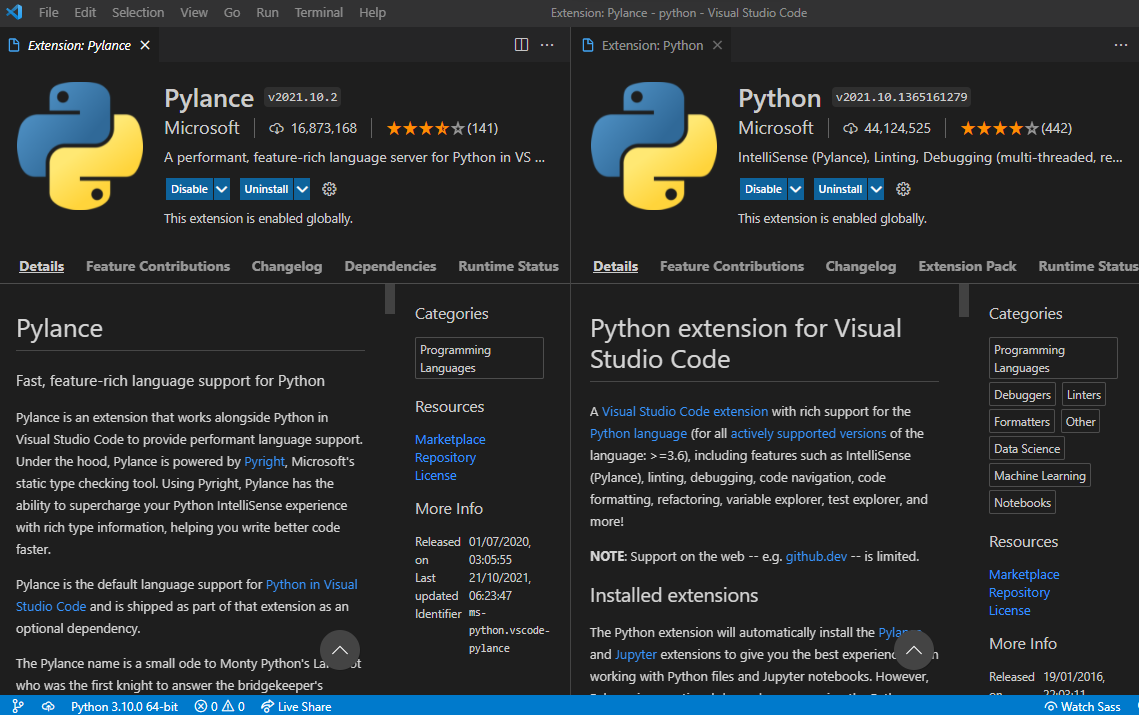Open the Terminal menu
This screenshot has width=1139, height=715.
click(318, 12)
